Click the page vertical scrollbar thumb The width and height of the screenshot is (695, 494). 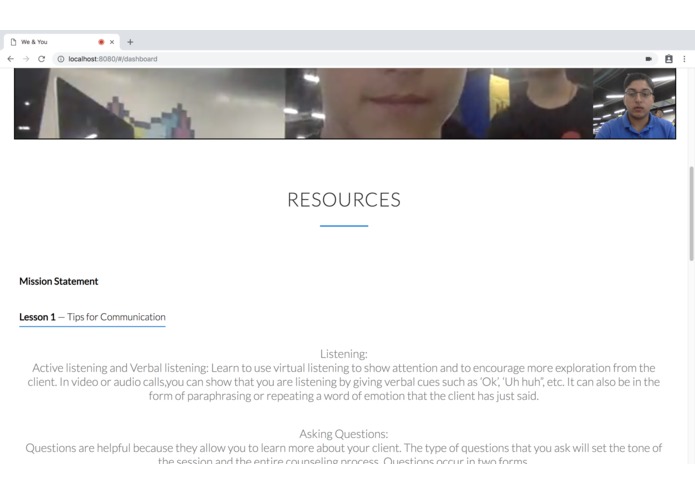691,214
